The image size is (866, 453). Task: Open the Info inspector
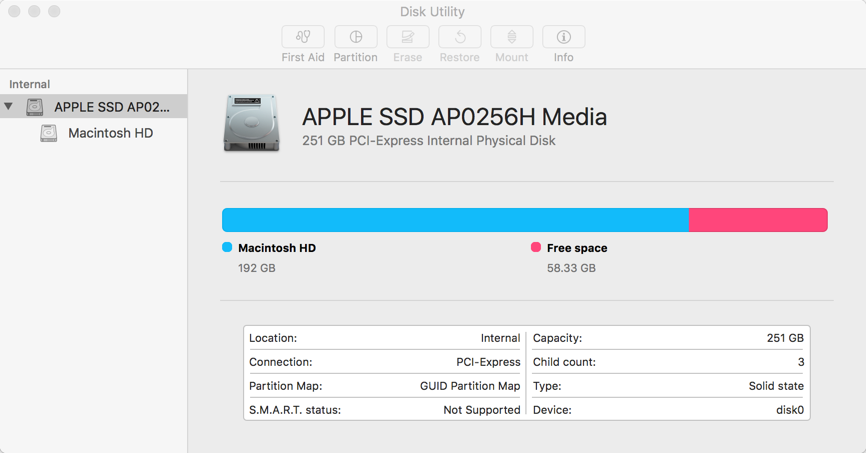click(564, 37)
